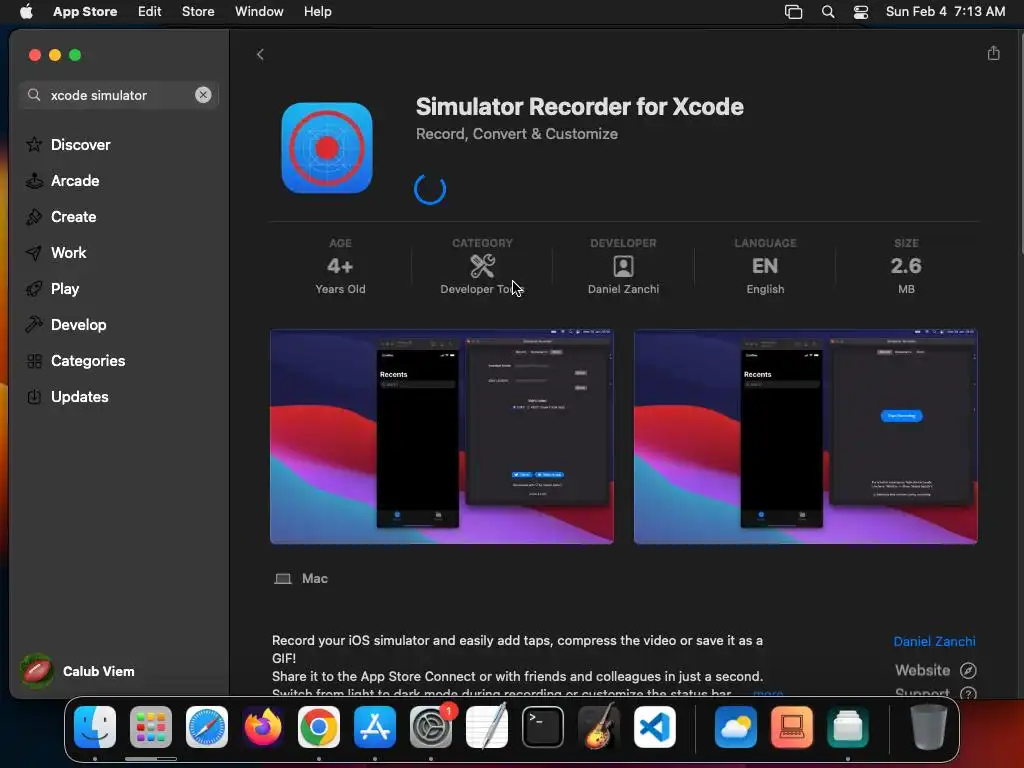Image resolution: width=1024 pixels, height=768 pixels.
Task: Open the second app screenshot thumbnail
Action: 805,436
